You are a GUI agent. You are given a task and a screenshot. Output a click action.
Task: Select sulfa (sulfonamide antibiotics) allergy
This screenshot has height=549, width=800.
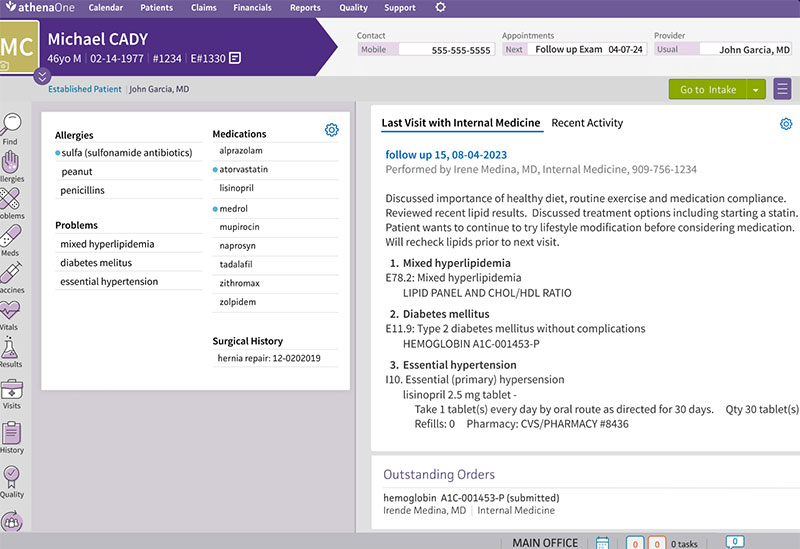pos(127,153)
